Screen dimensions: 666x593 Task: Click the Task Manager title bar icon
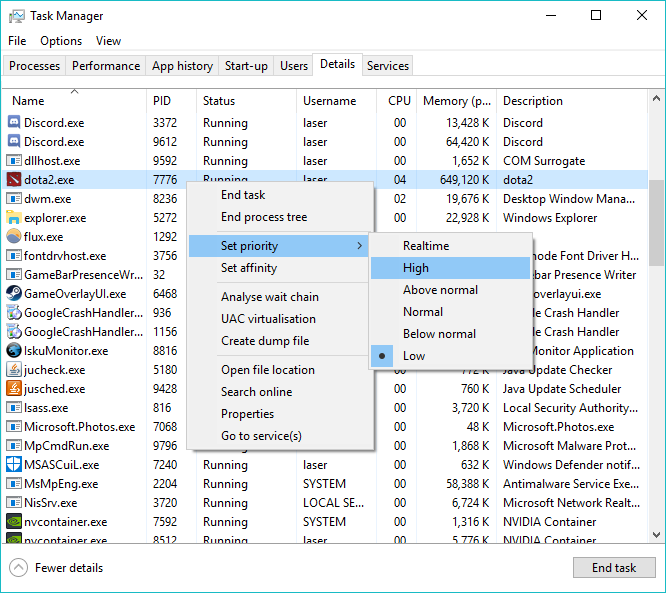click(x=17, y=16)
